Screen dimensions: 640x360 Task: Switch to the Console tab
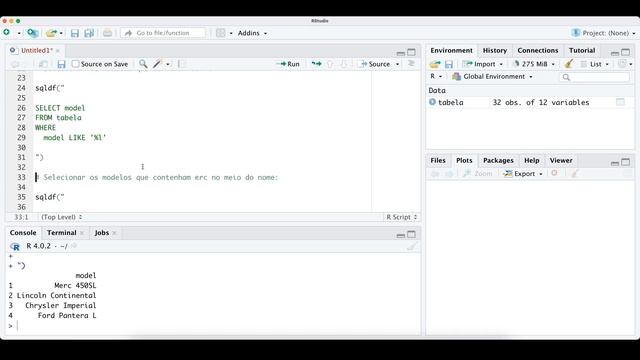tap(23, 233)
